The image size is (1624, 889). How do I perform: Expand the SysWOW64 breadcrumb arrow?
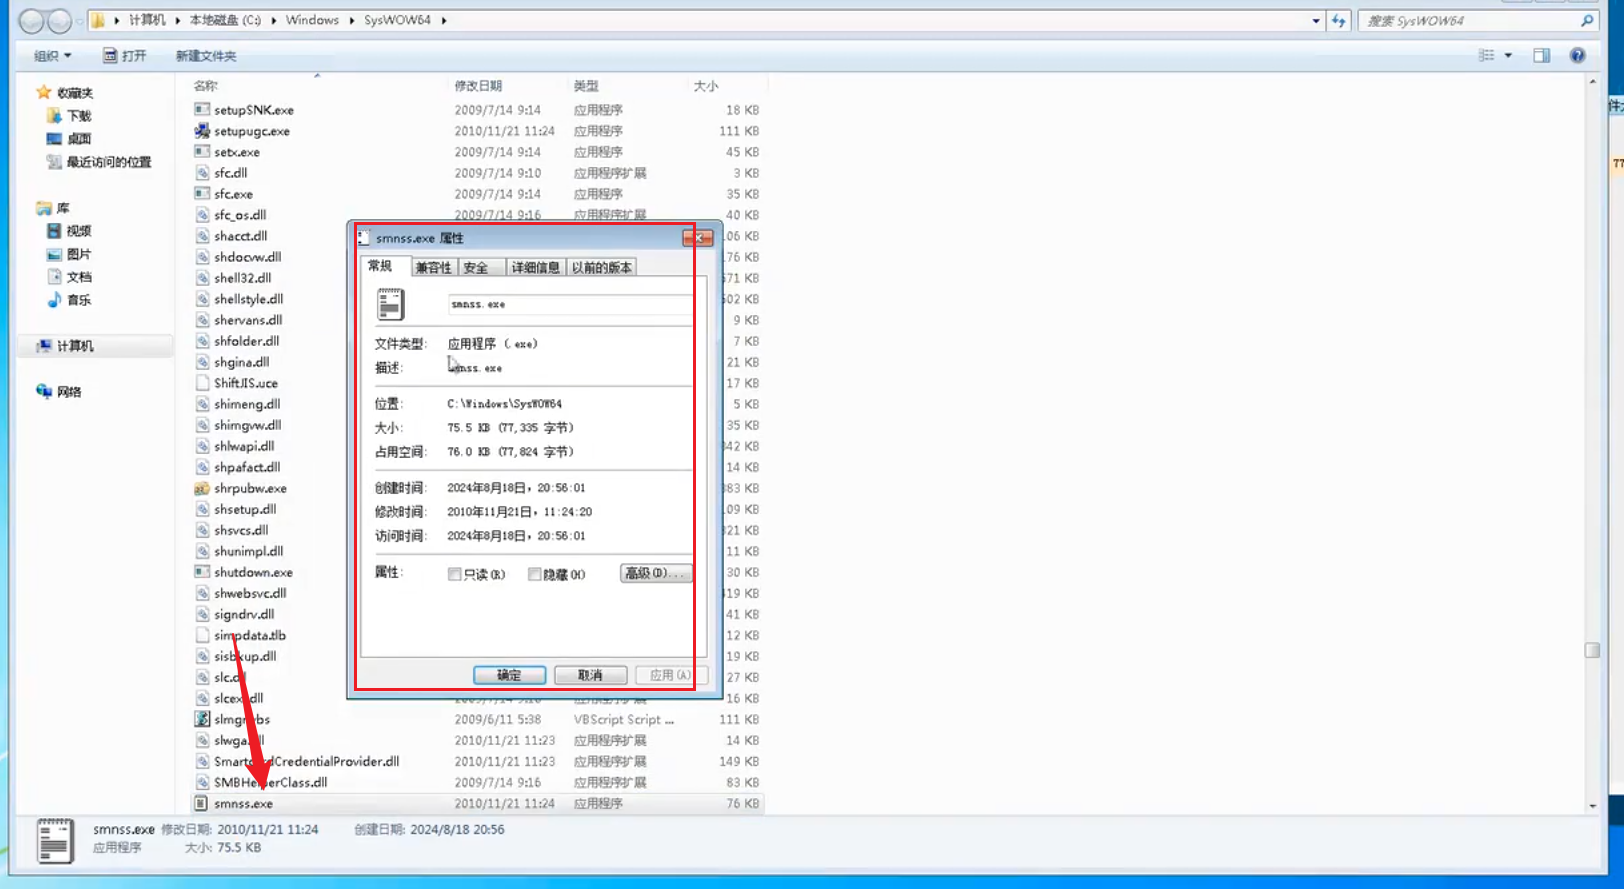[x=443, y=20]
